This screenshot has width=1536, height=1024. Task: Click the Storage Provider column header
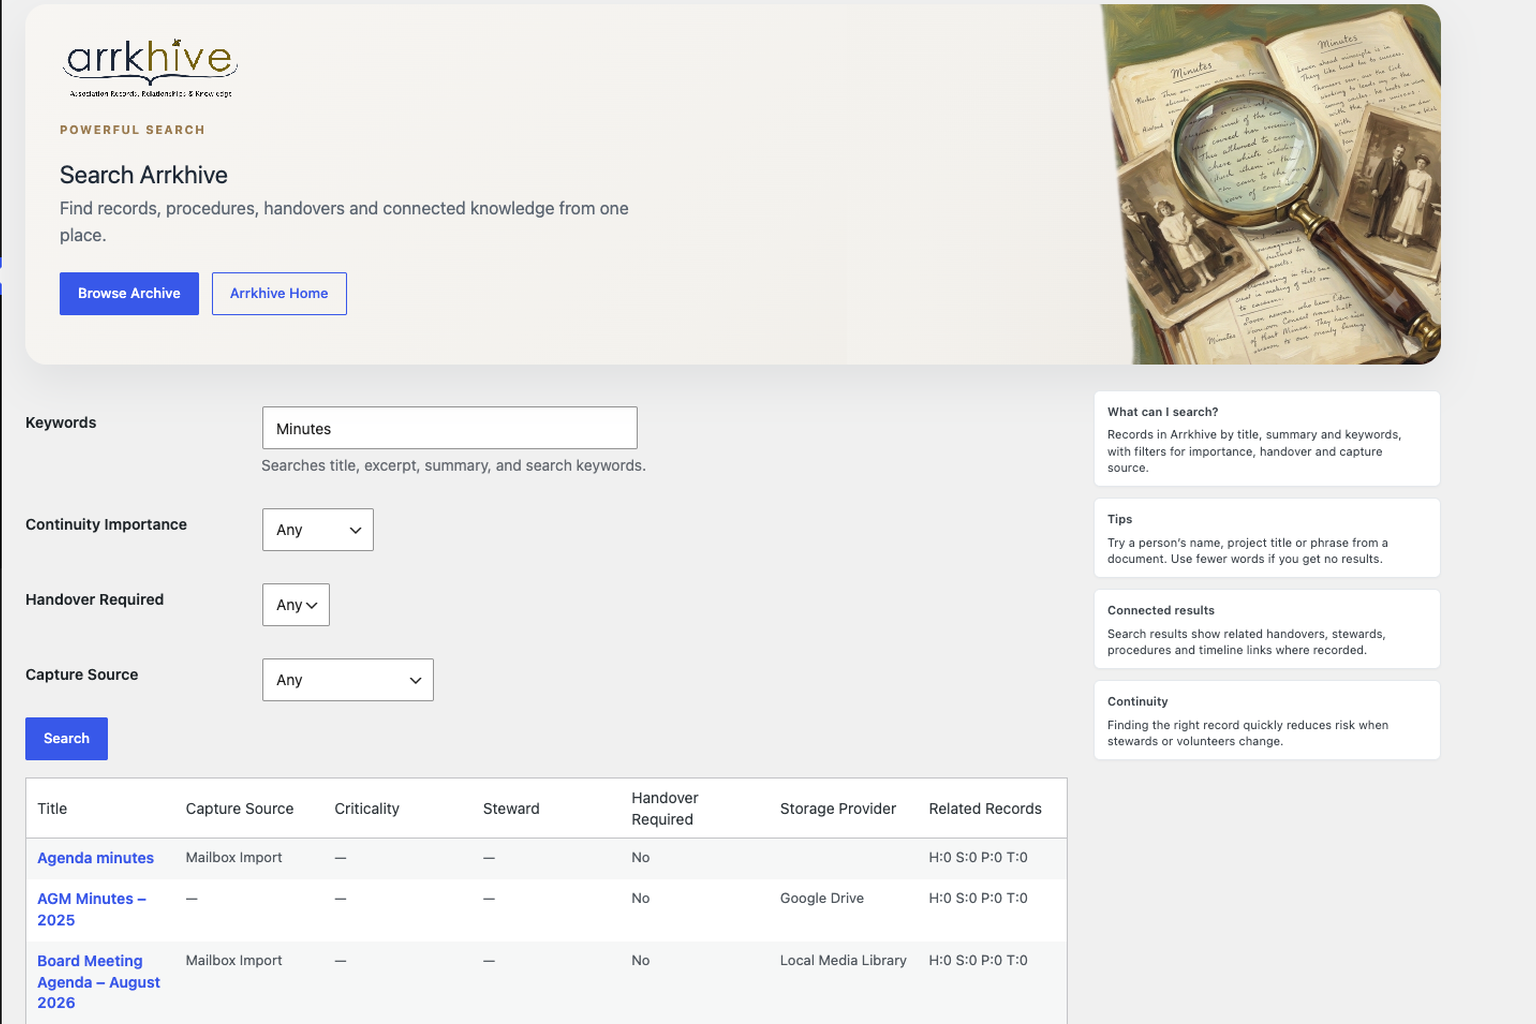click(838, 809)
